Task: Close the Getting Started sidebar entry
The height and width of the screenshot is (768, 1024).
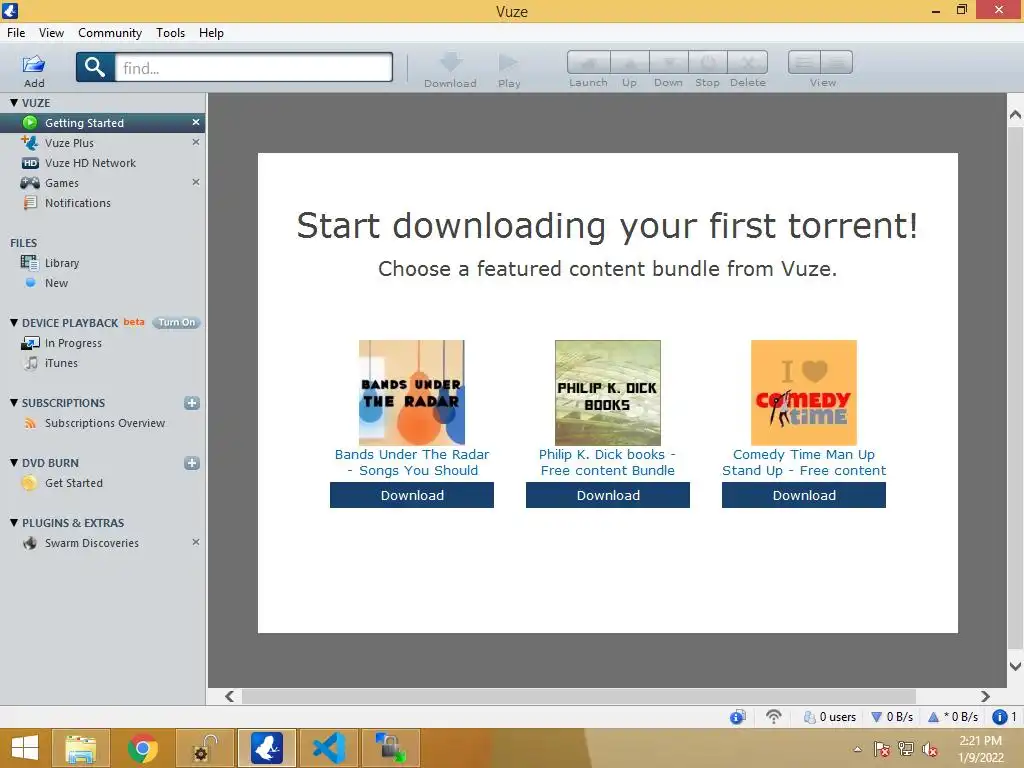Action: point(195,122)
